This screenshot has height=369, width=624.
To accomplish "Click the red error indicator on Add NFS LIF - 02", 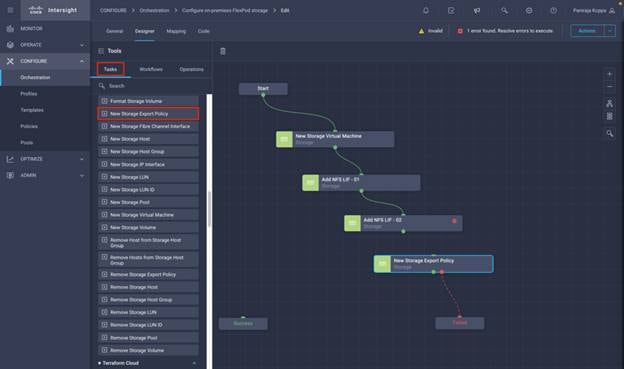I will [454, 221].
